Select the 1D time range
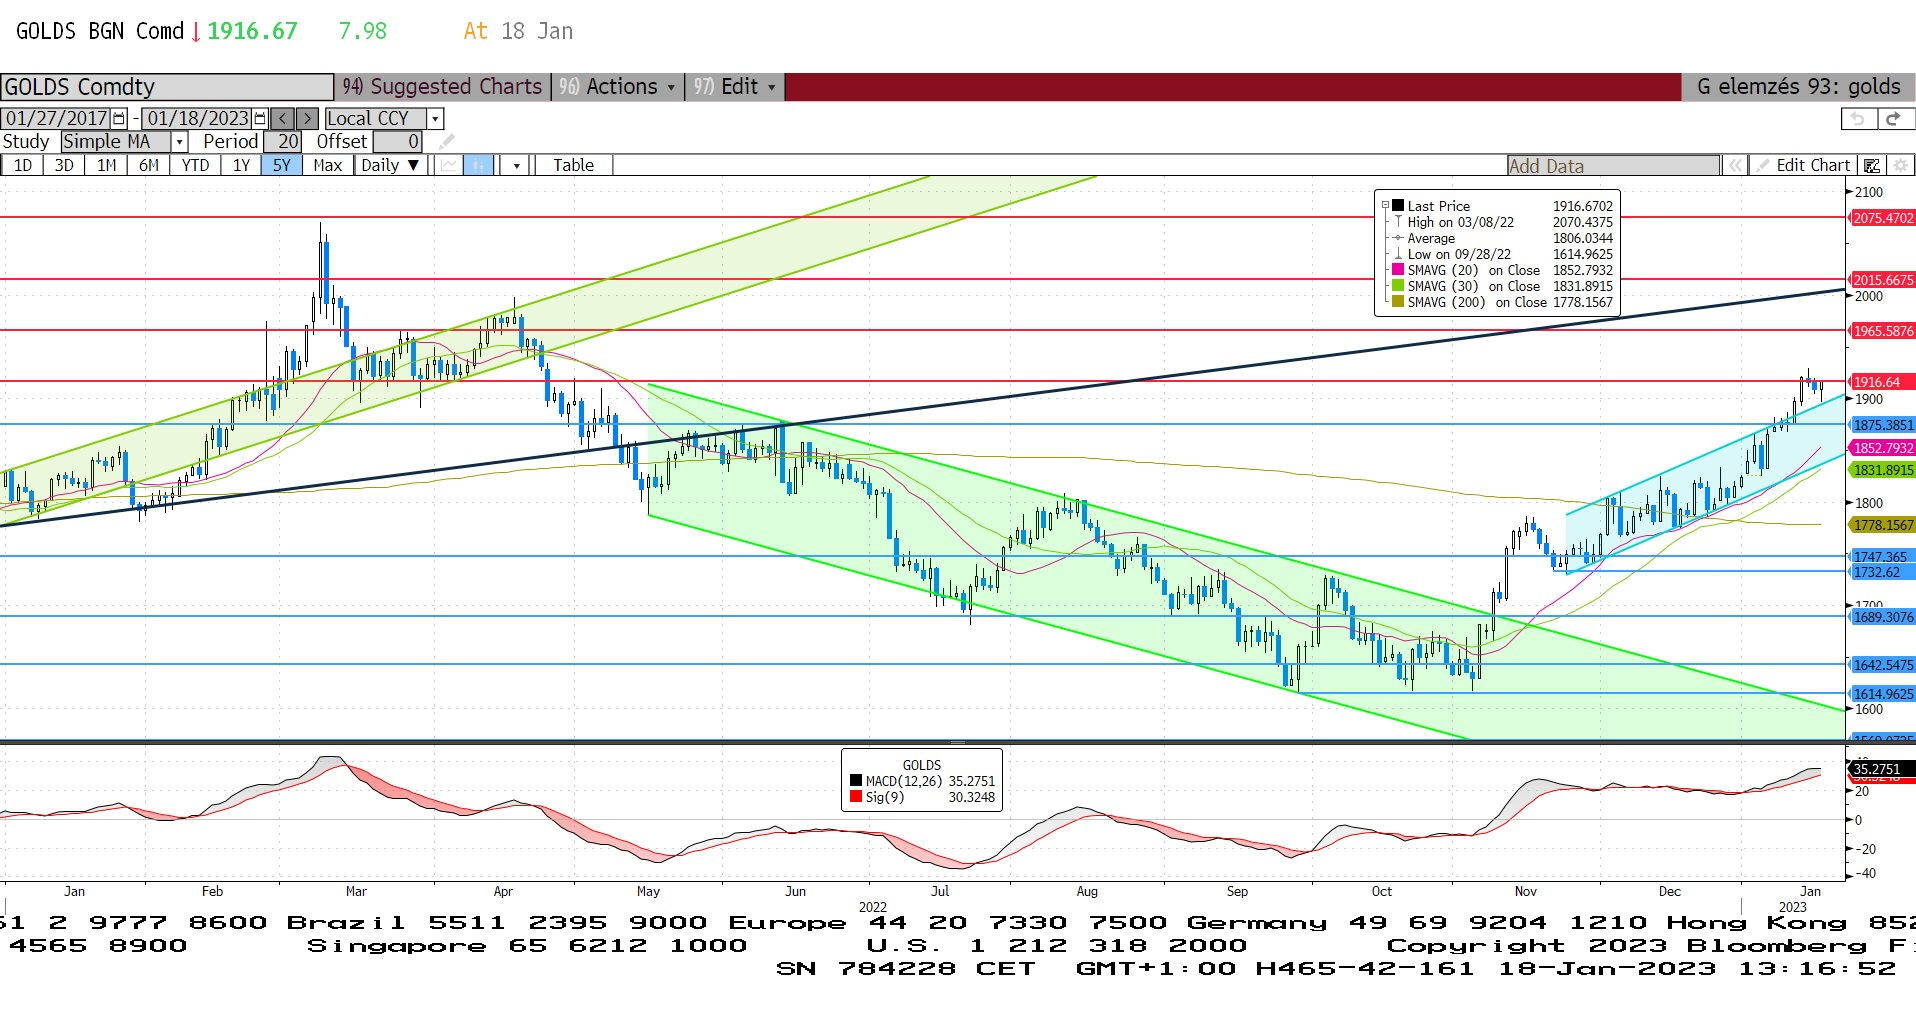Image resolution: width=1916 pixels, height=1024 pixels. tap(22, 165)
